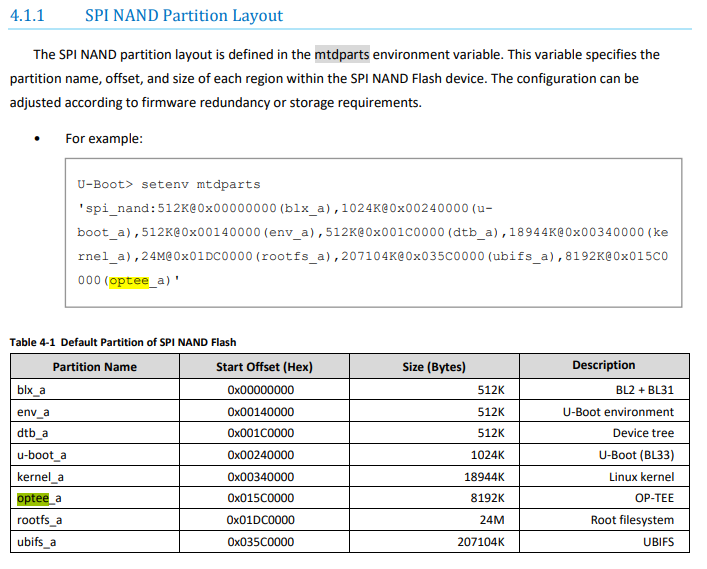Click the "Table 4-1 Default Partition" caption
Viewport: 707px width, 569px height.
[123, 342]
